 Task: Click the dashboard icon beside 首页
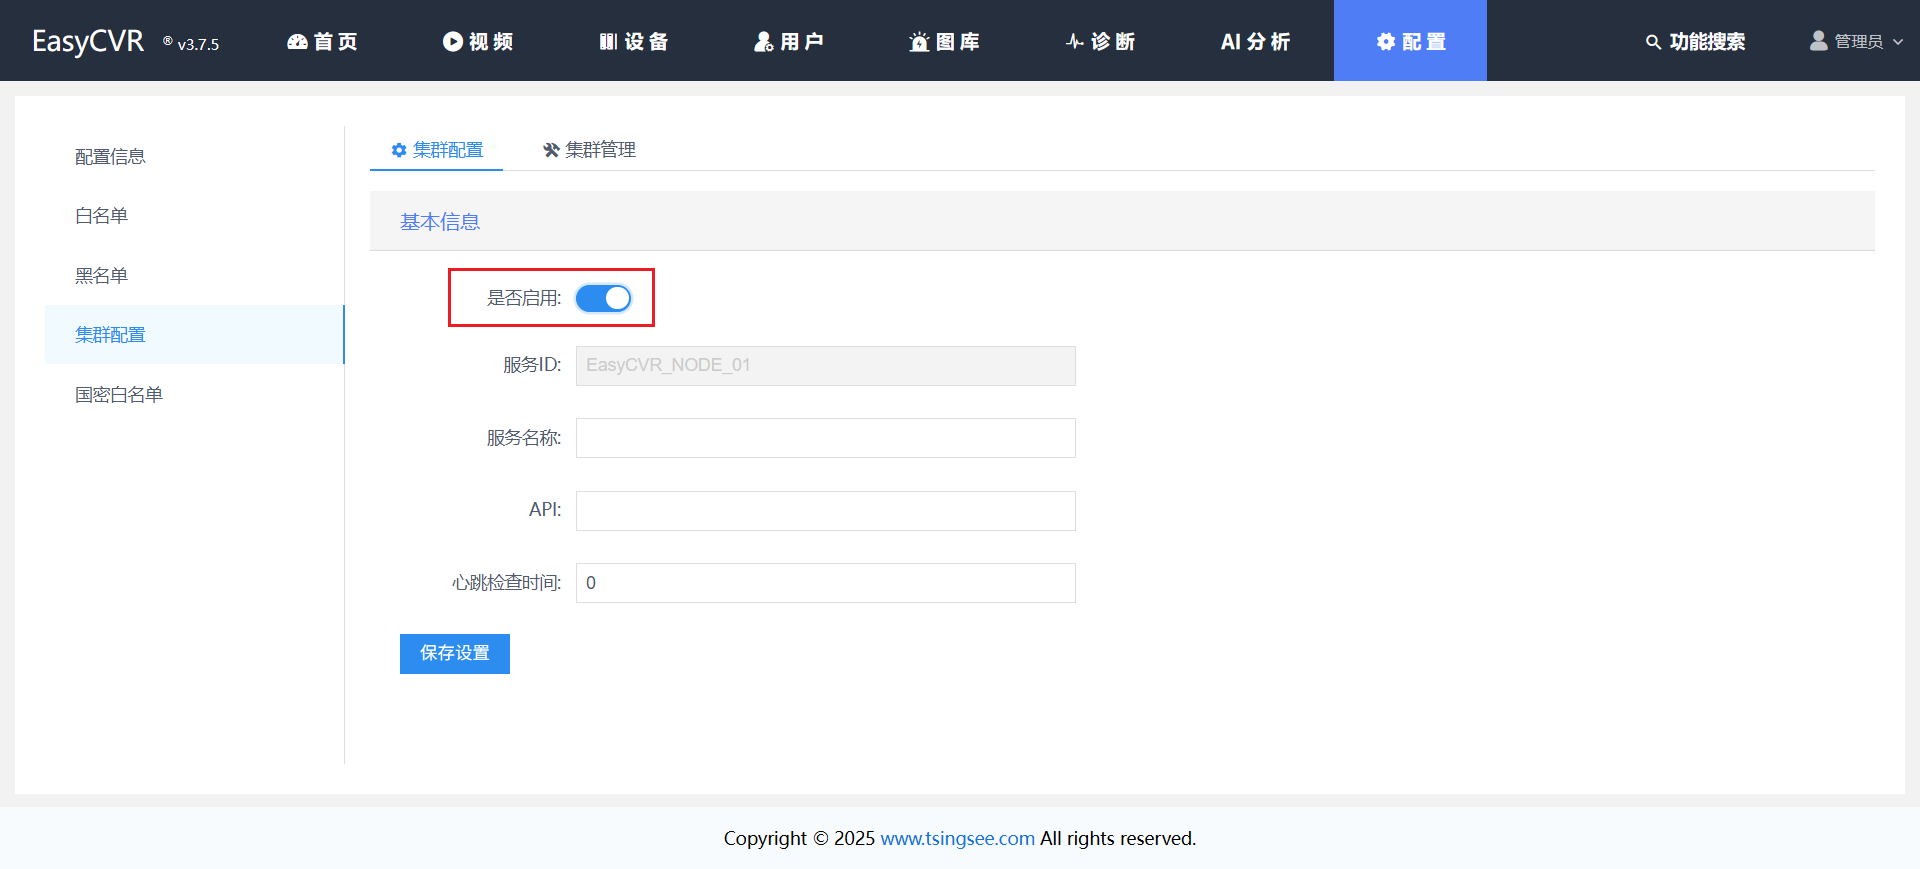[297, 41]
